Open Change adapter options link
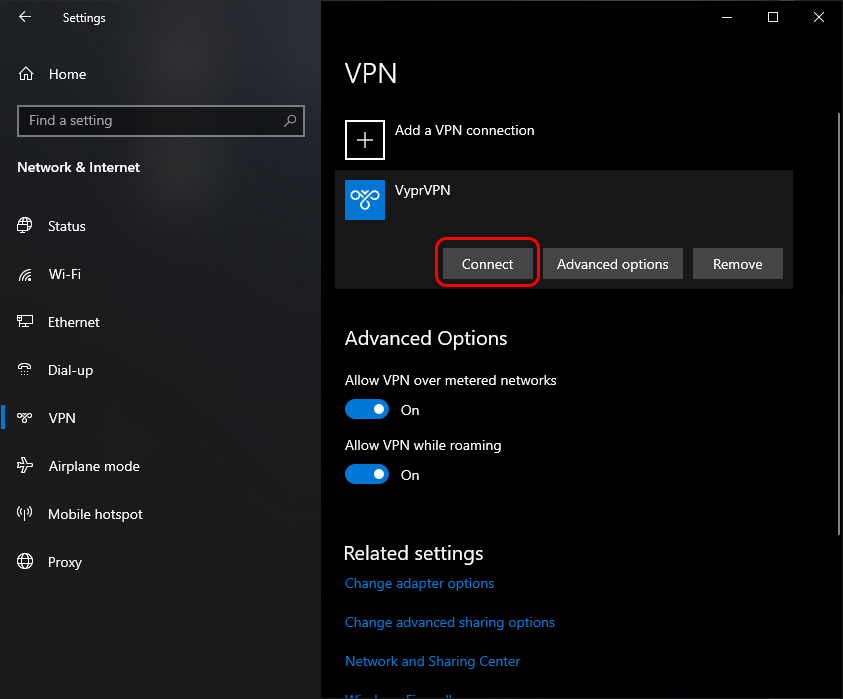Screen dimensions: 843x699 (x=419, y=583)
